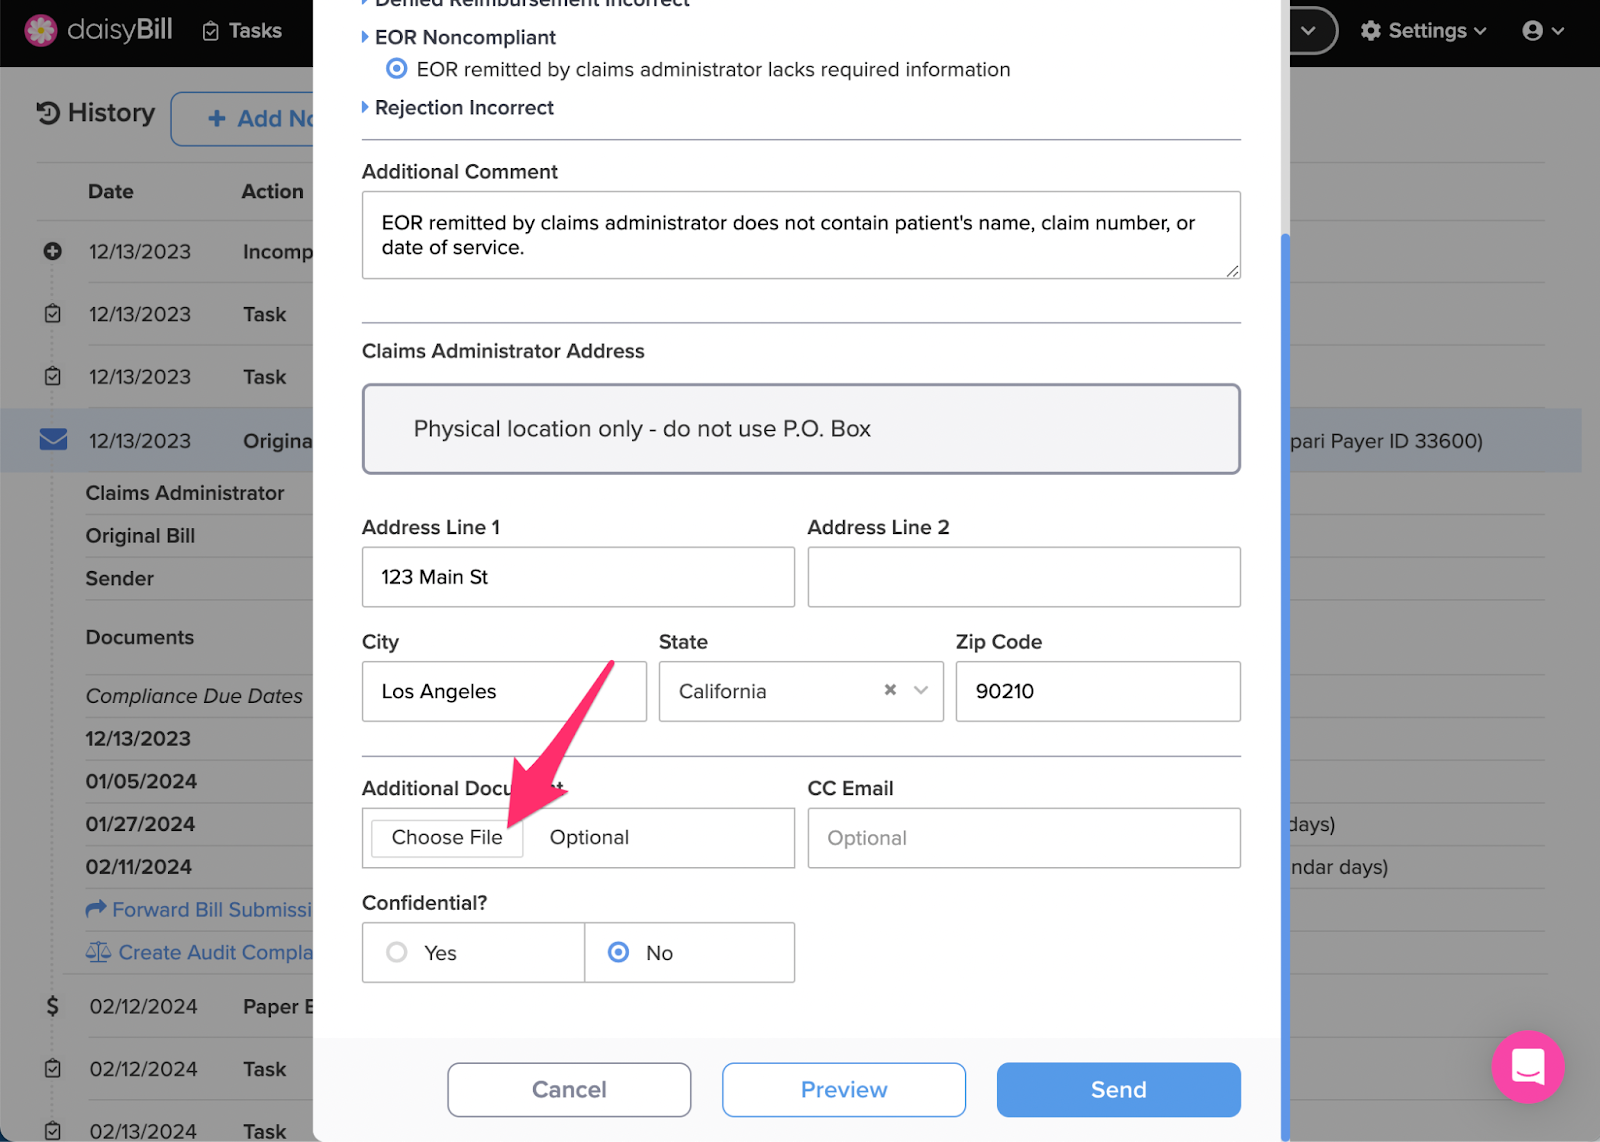Clear the California state selection
The width and height of the screenshot is (1600, 1142).
[x=890, y=690]
